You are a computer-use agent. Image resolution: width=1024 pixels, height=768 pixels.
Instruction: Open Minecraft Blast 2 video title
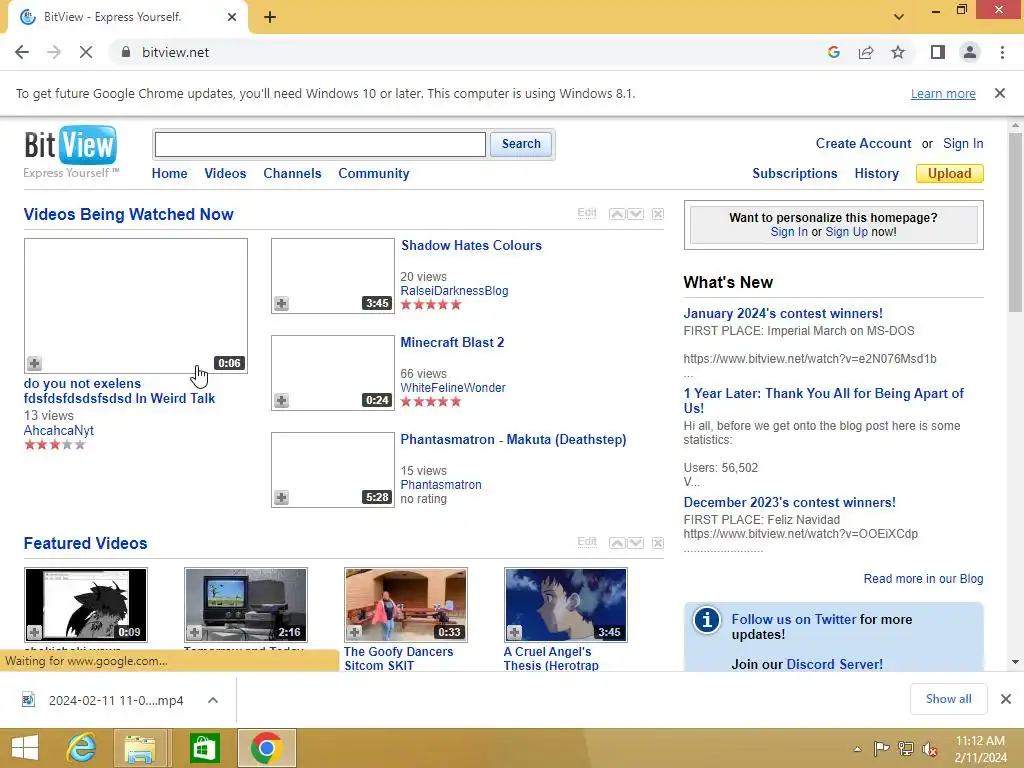(x=452, y=342)
